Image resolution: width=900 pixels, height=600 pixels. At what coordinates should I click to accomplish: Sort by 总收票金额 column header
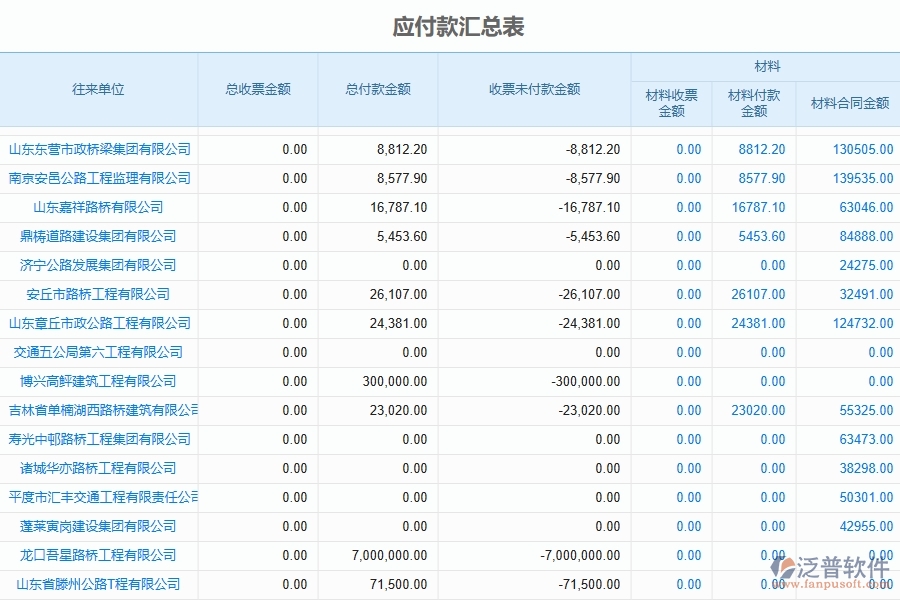coord(259,89)
